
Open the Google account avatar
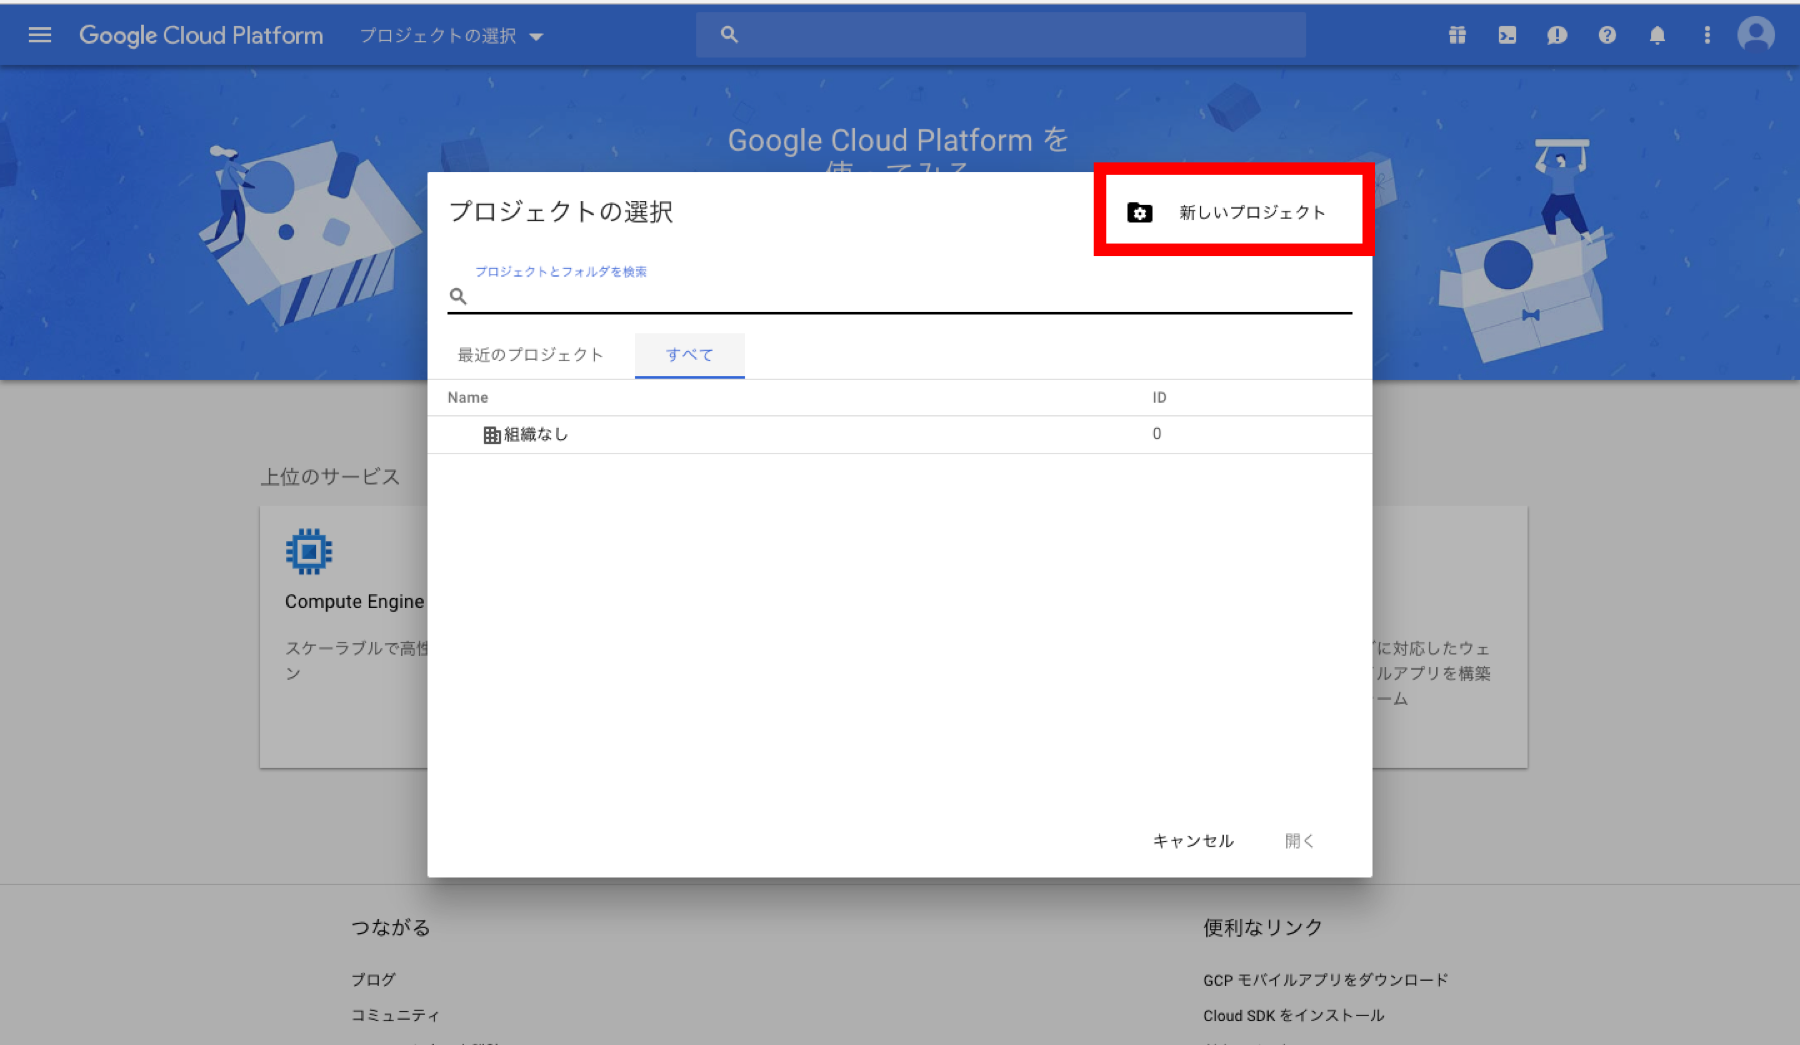[1755, 34]
